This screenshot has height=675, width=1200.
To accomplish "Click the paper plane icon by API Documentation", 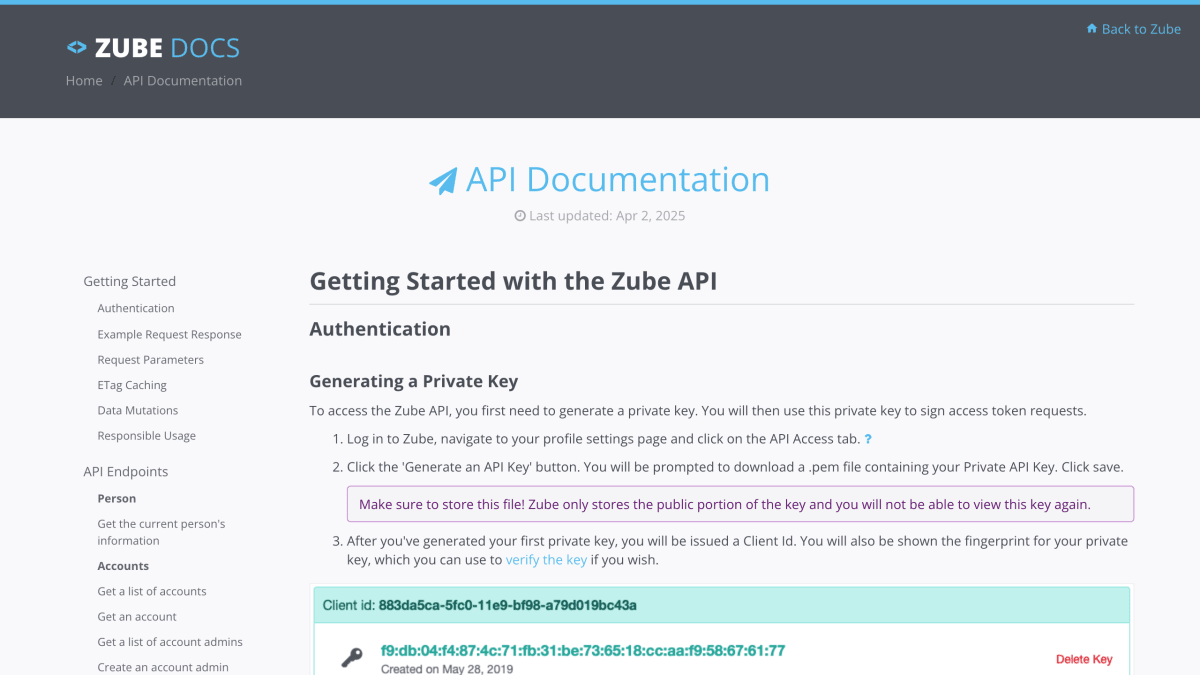I will [x=443, y=181].
